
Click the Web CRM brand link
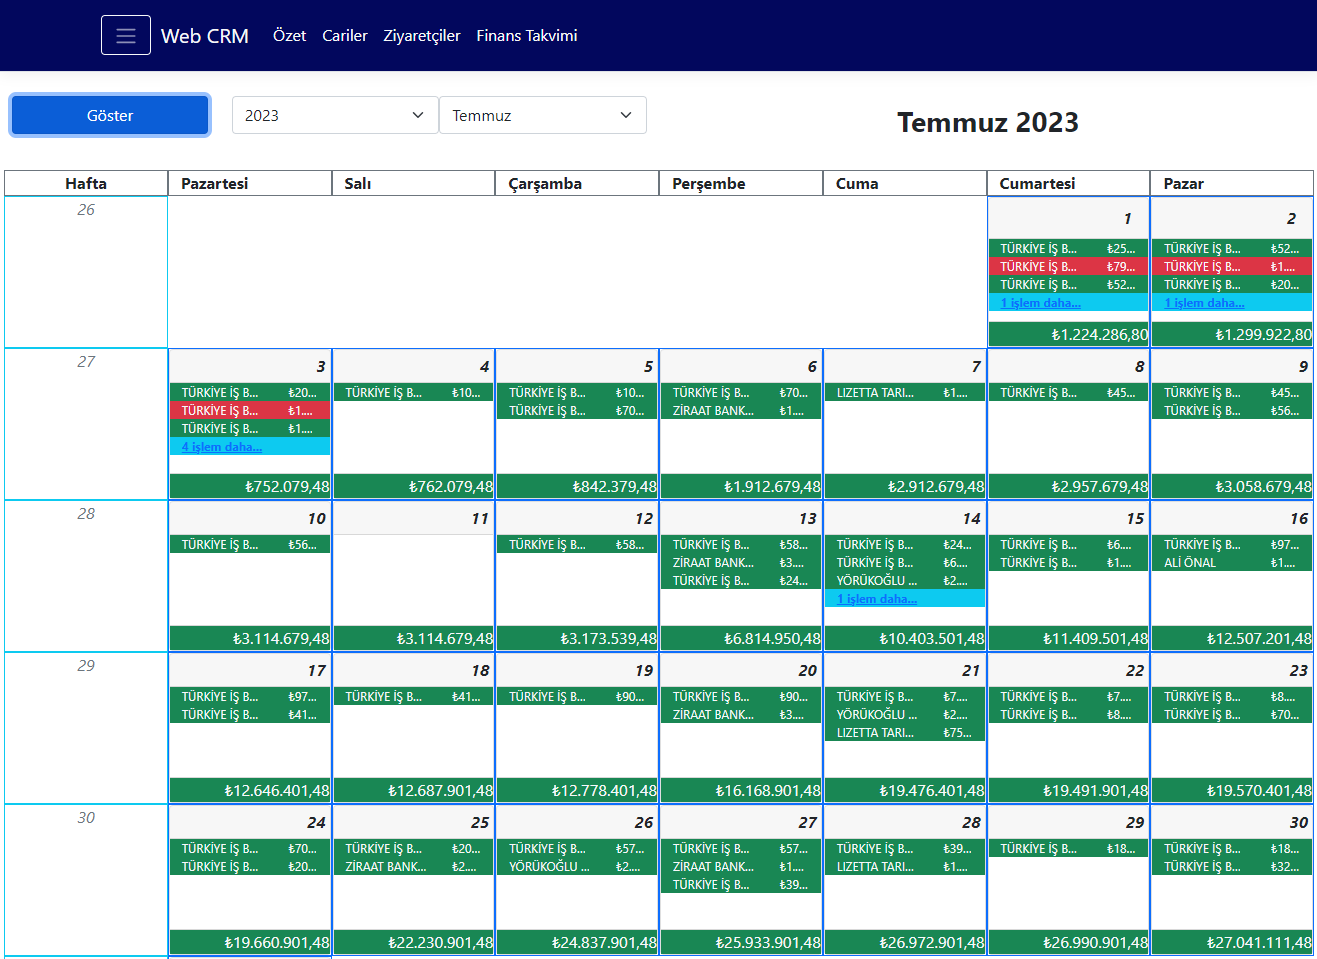tap(205, 36)
